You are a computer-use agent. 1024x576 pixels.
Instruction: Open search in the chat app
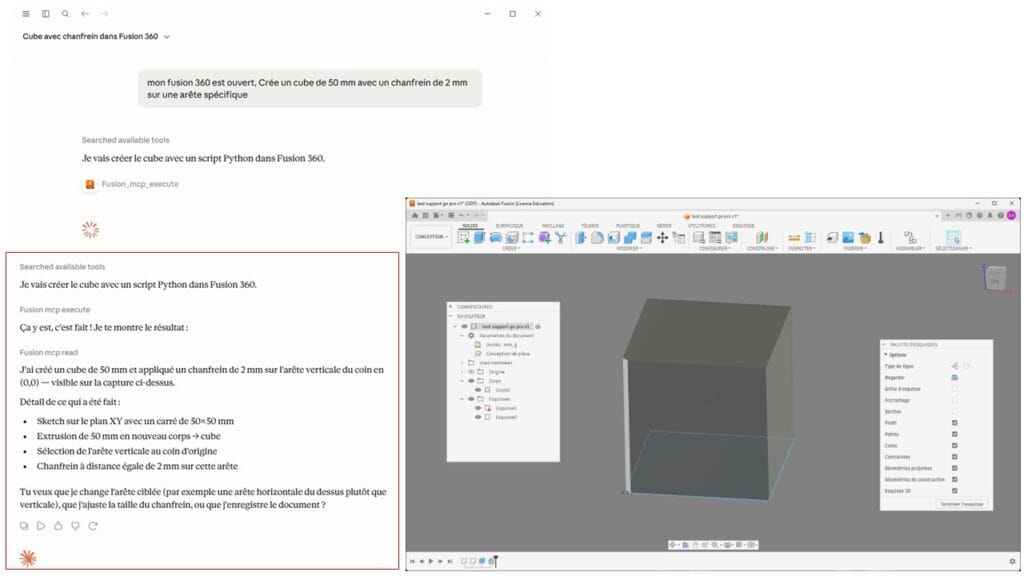coord(65,14)
